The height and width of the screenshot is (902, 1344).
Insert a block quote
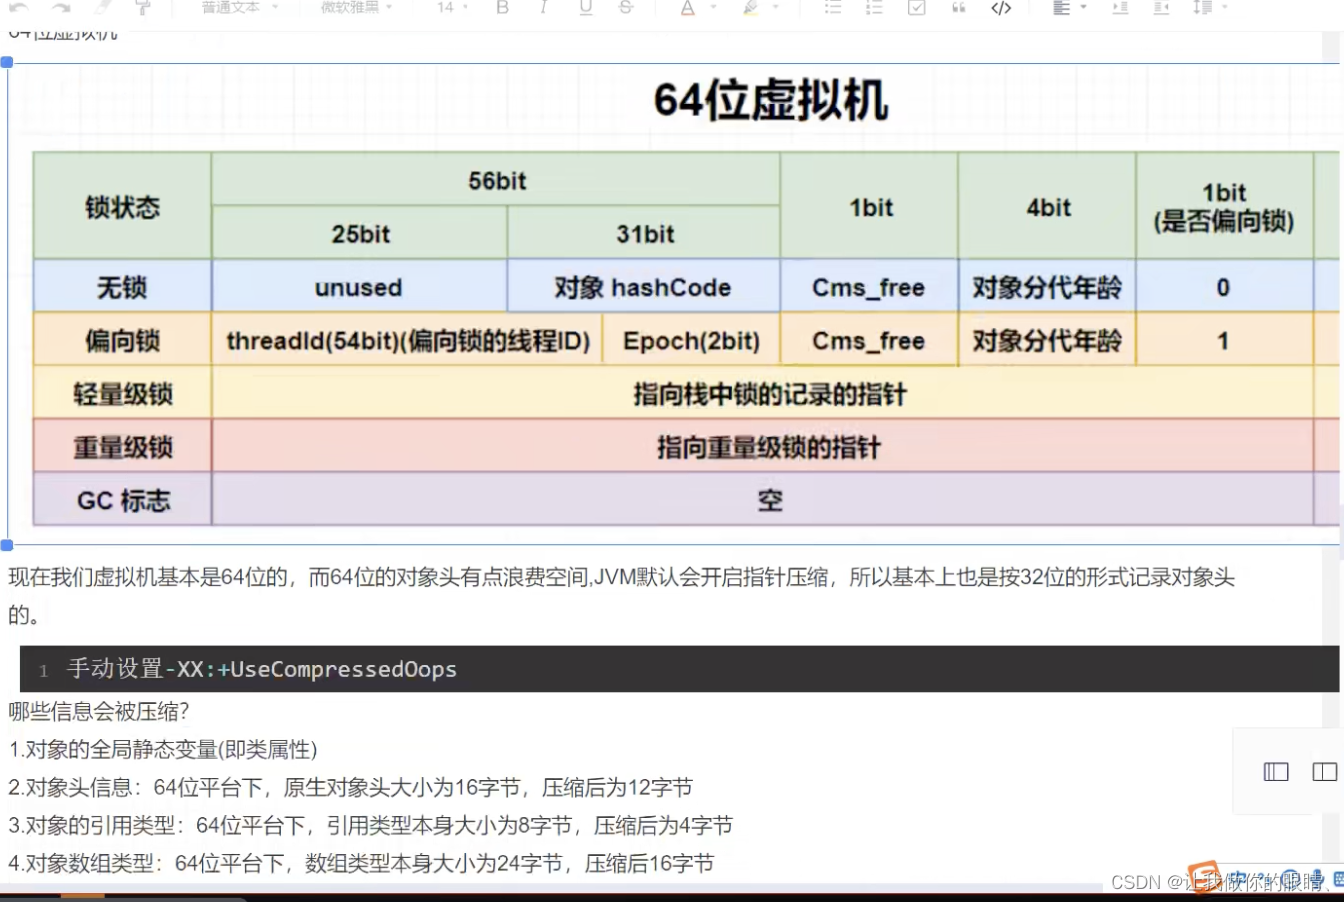(x=958, y=8)
